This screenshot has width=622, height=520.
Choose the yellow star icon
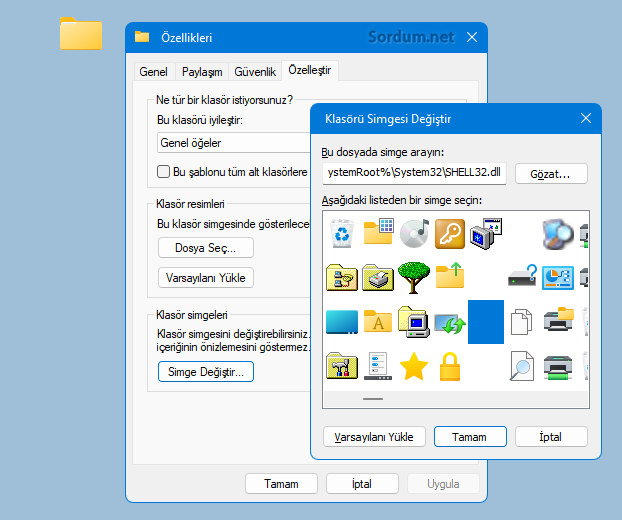(x=414, y=367)
